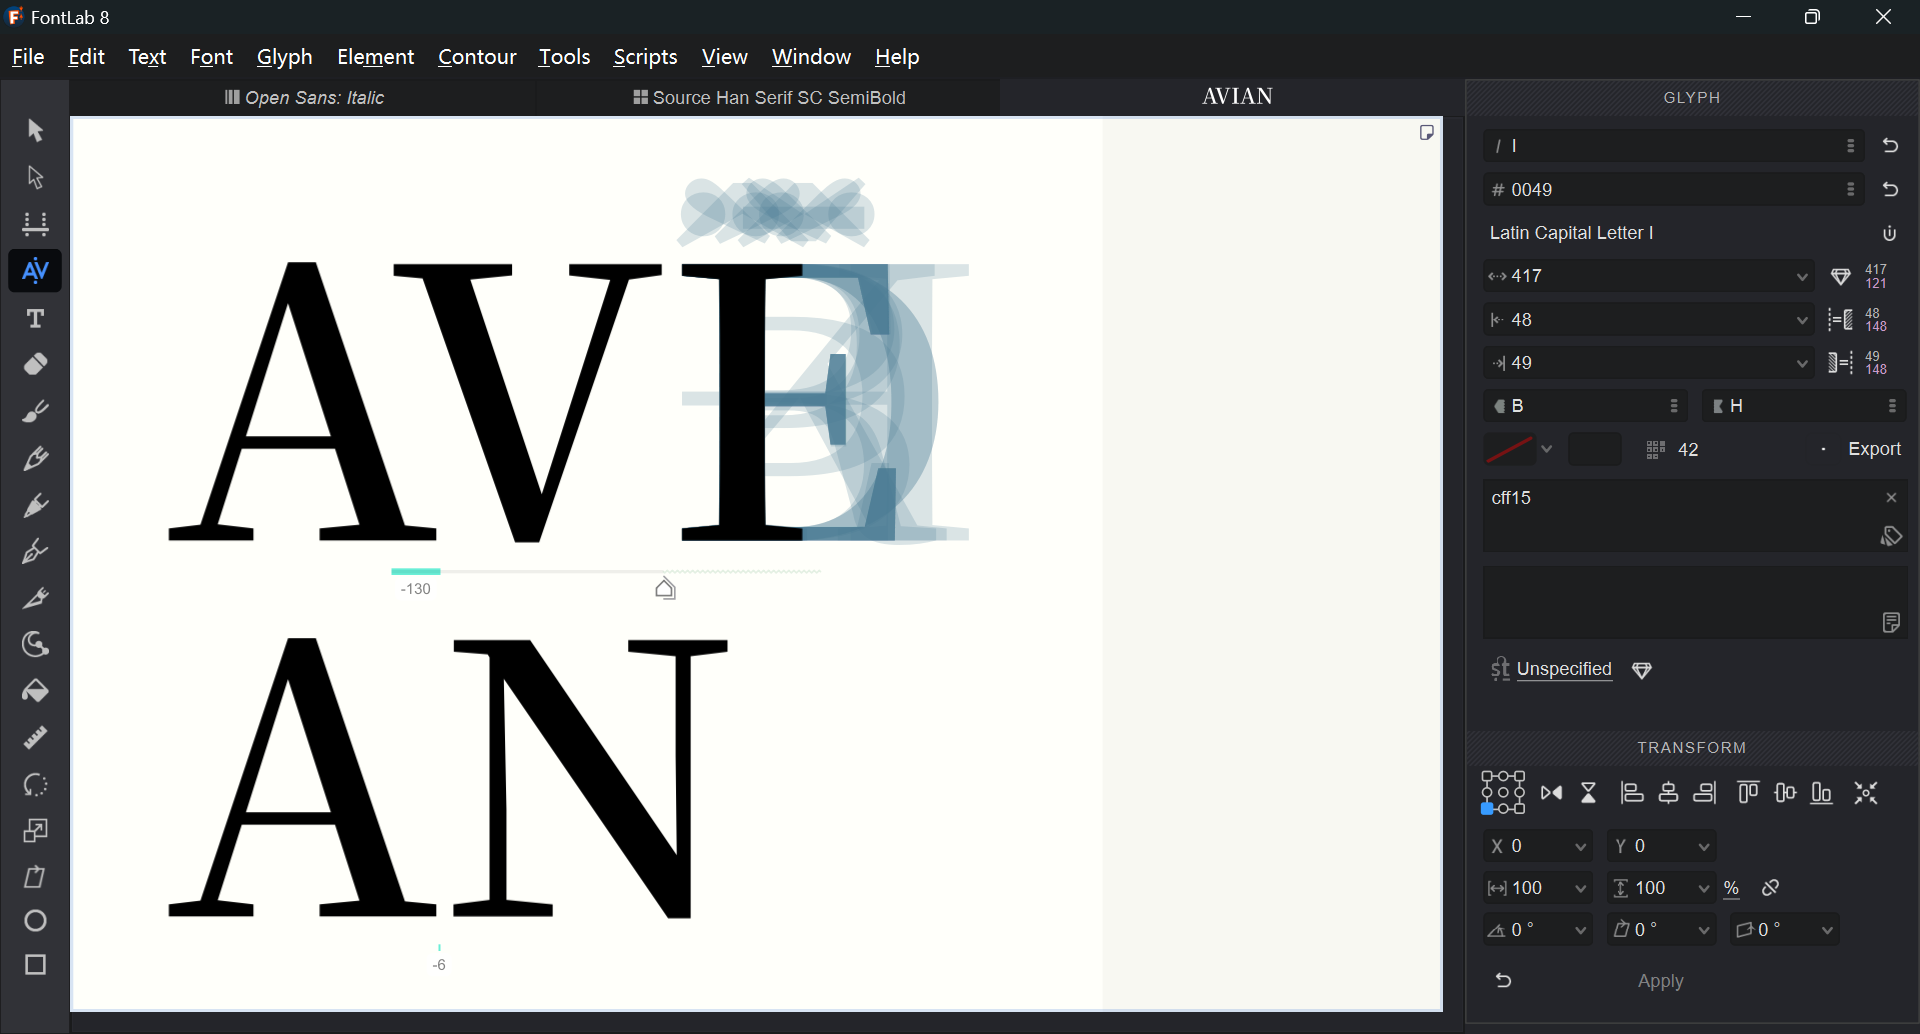Toggle the percent units for scale
Screen dimensions: 1920x1034
[x=1733, y=889]
